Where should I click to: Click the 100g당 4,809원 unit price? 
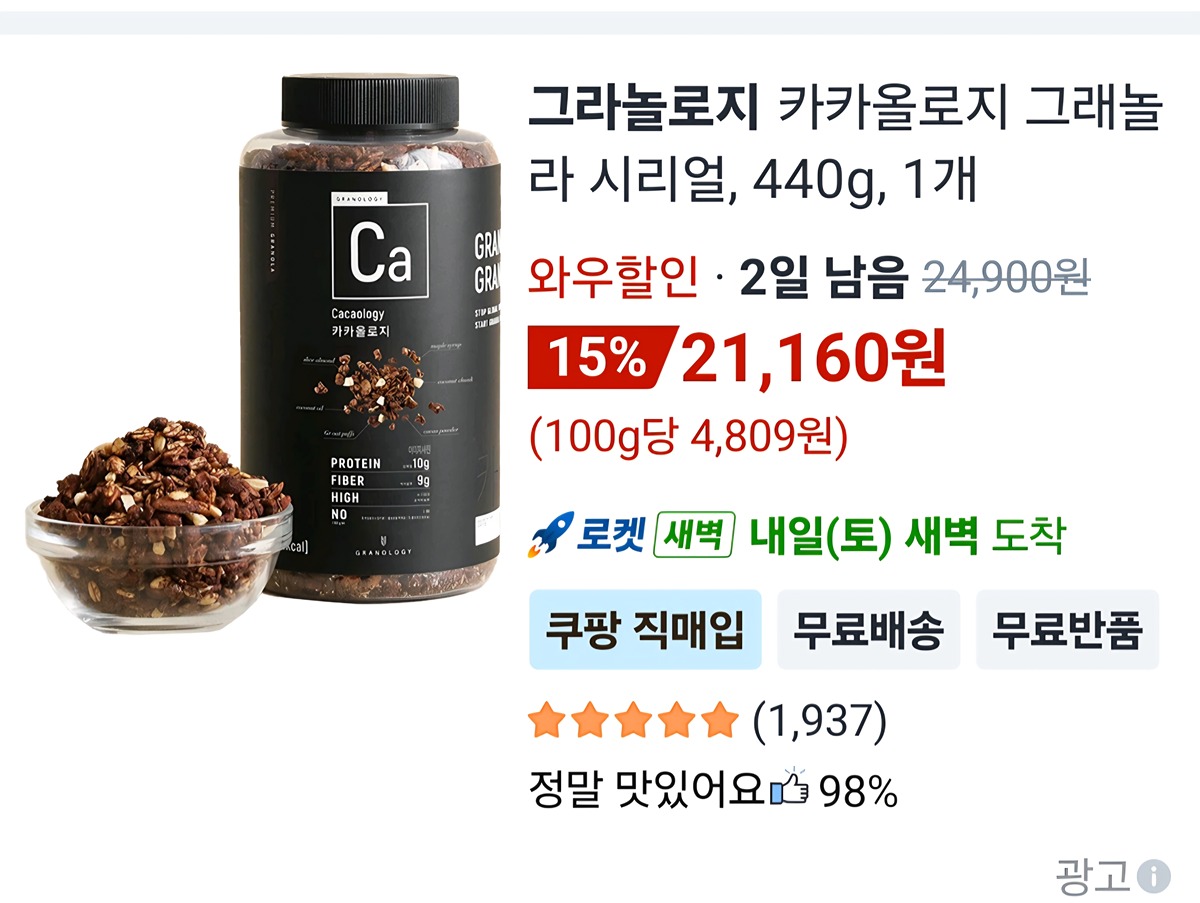click(x=688, y=436)
